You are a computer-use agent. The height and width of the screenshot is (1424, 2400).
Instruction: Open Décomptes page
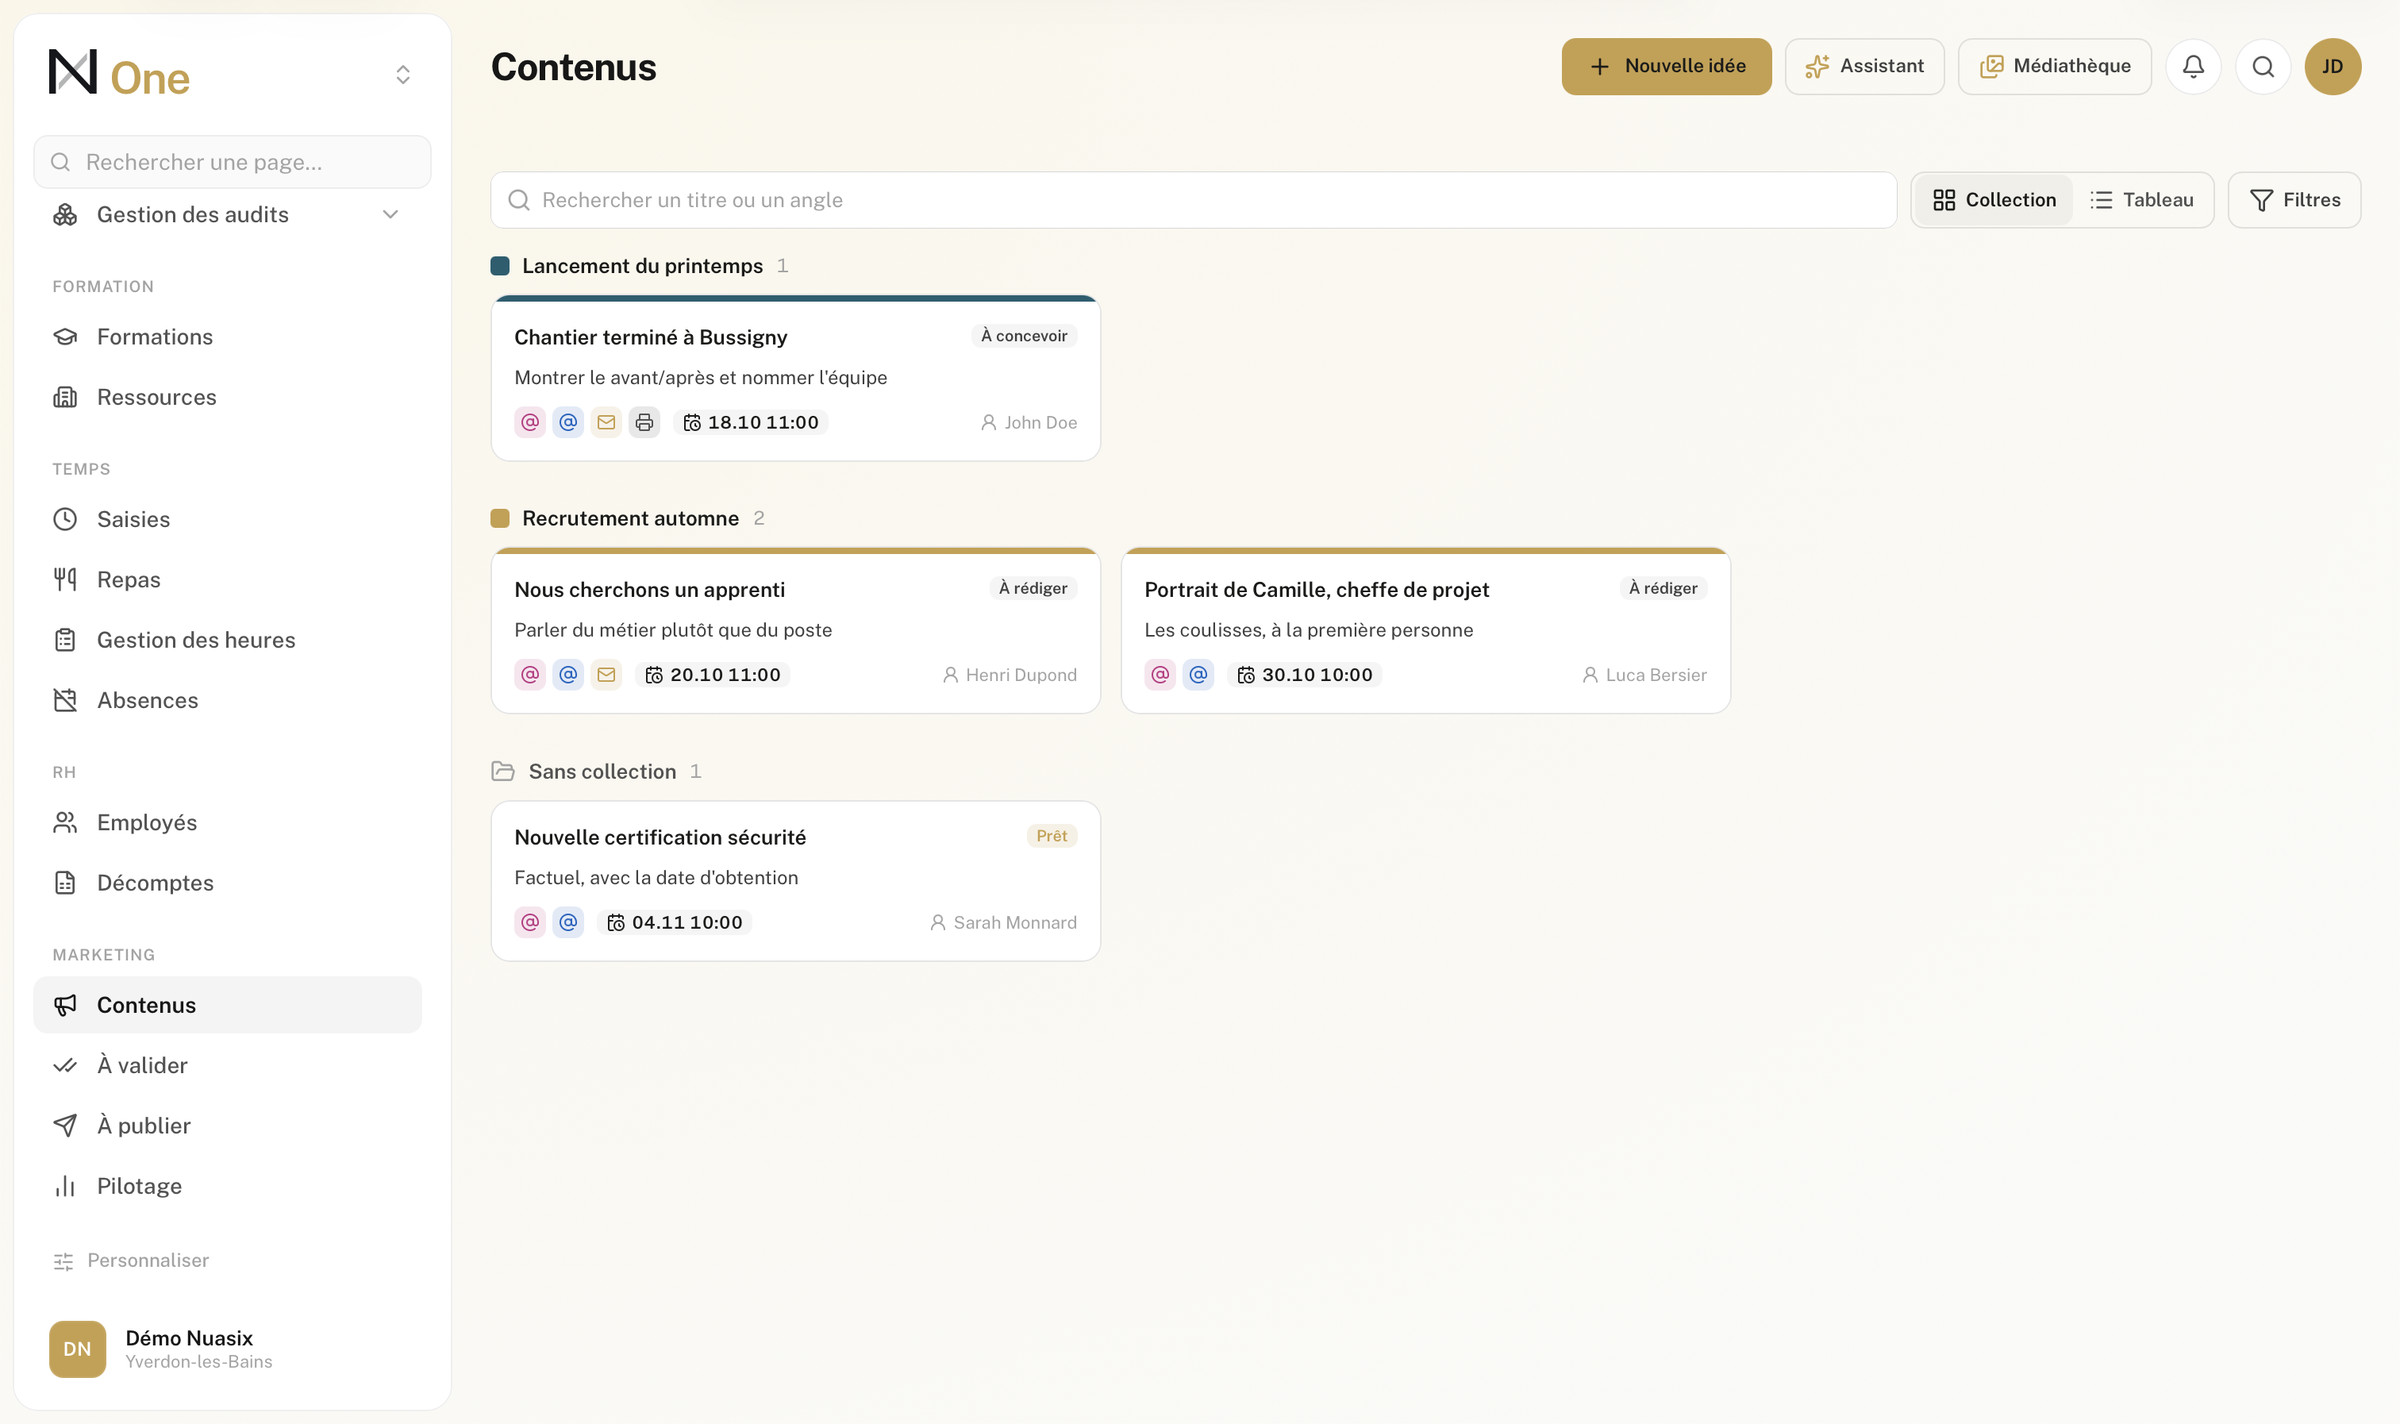tap(228, 883)
